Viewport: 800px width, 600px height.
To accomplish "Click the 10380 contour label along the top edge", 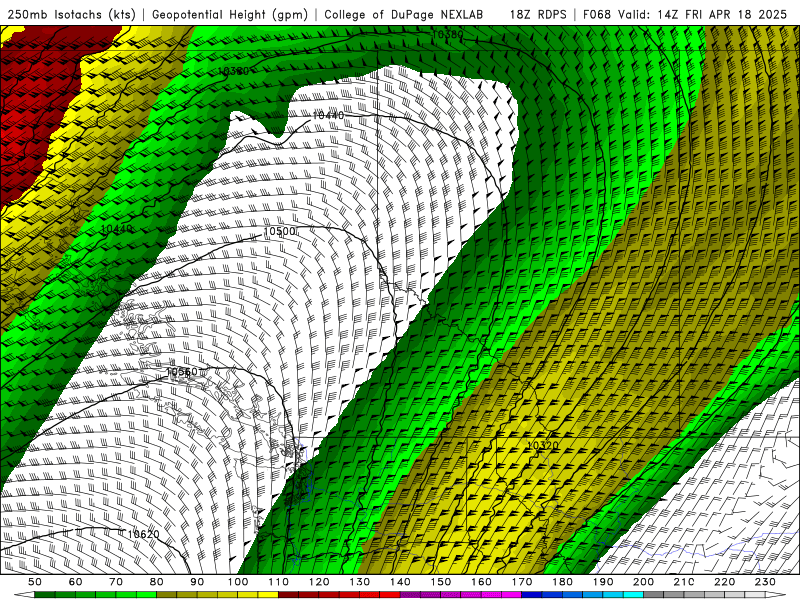I will 448,35.
